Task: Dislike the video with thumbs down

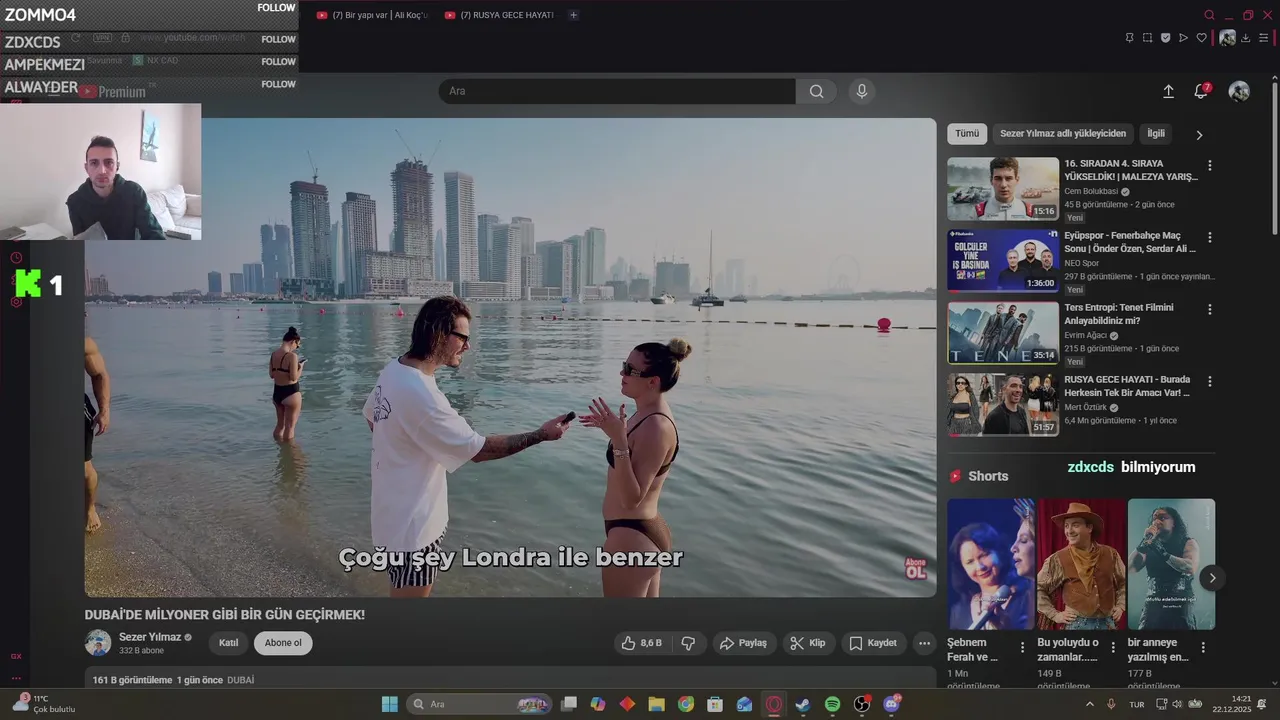Action: point(688,643)
